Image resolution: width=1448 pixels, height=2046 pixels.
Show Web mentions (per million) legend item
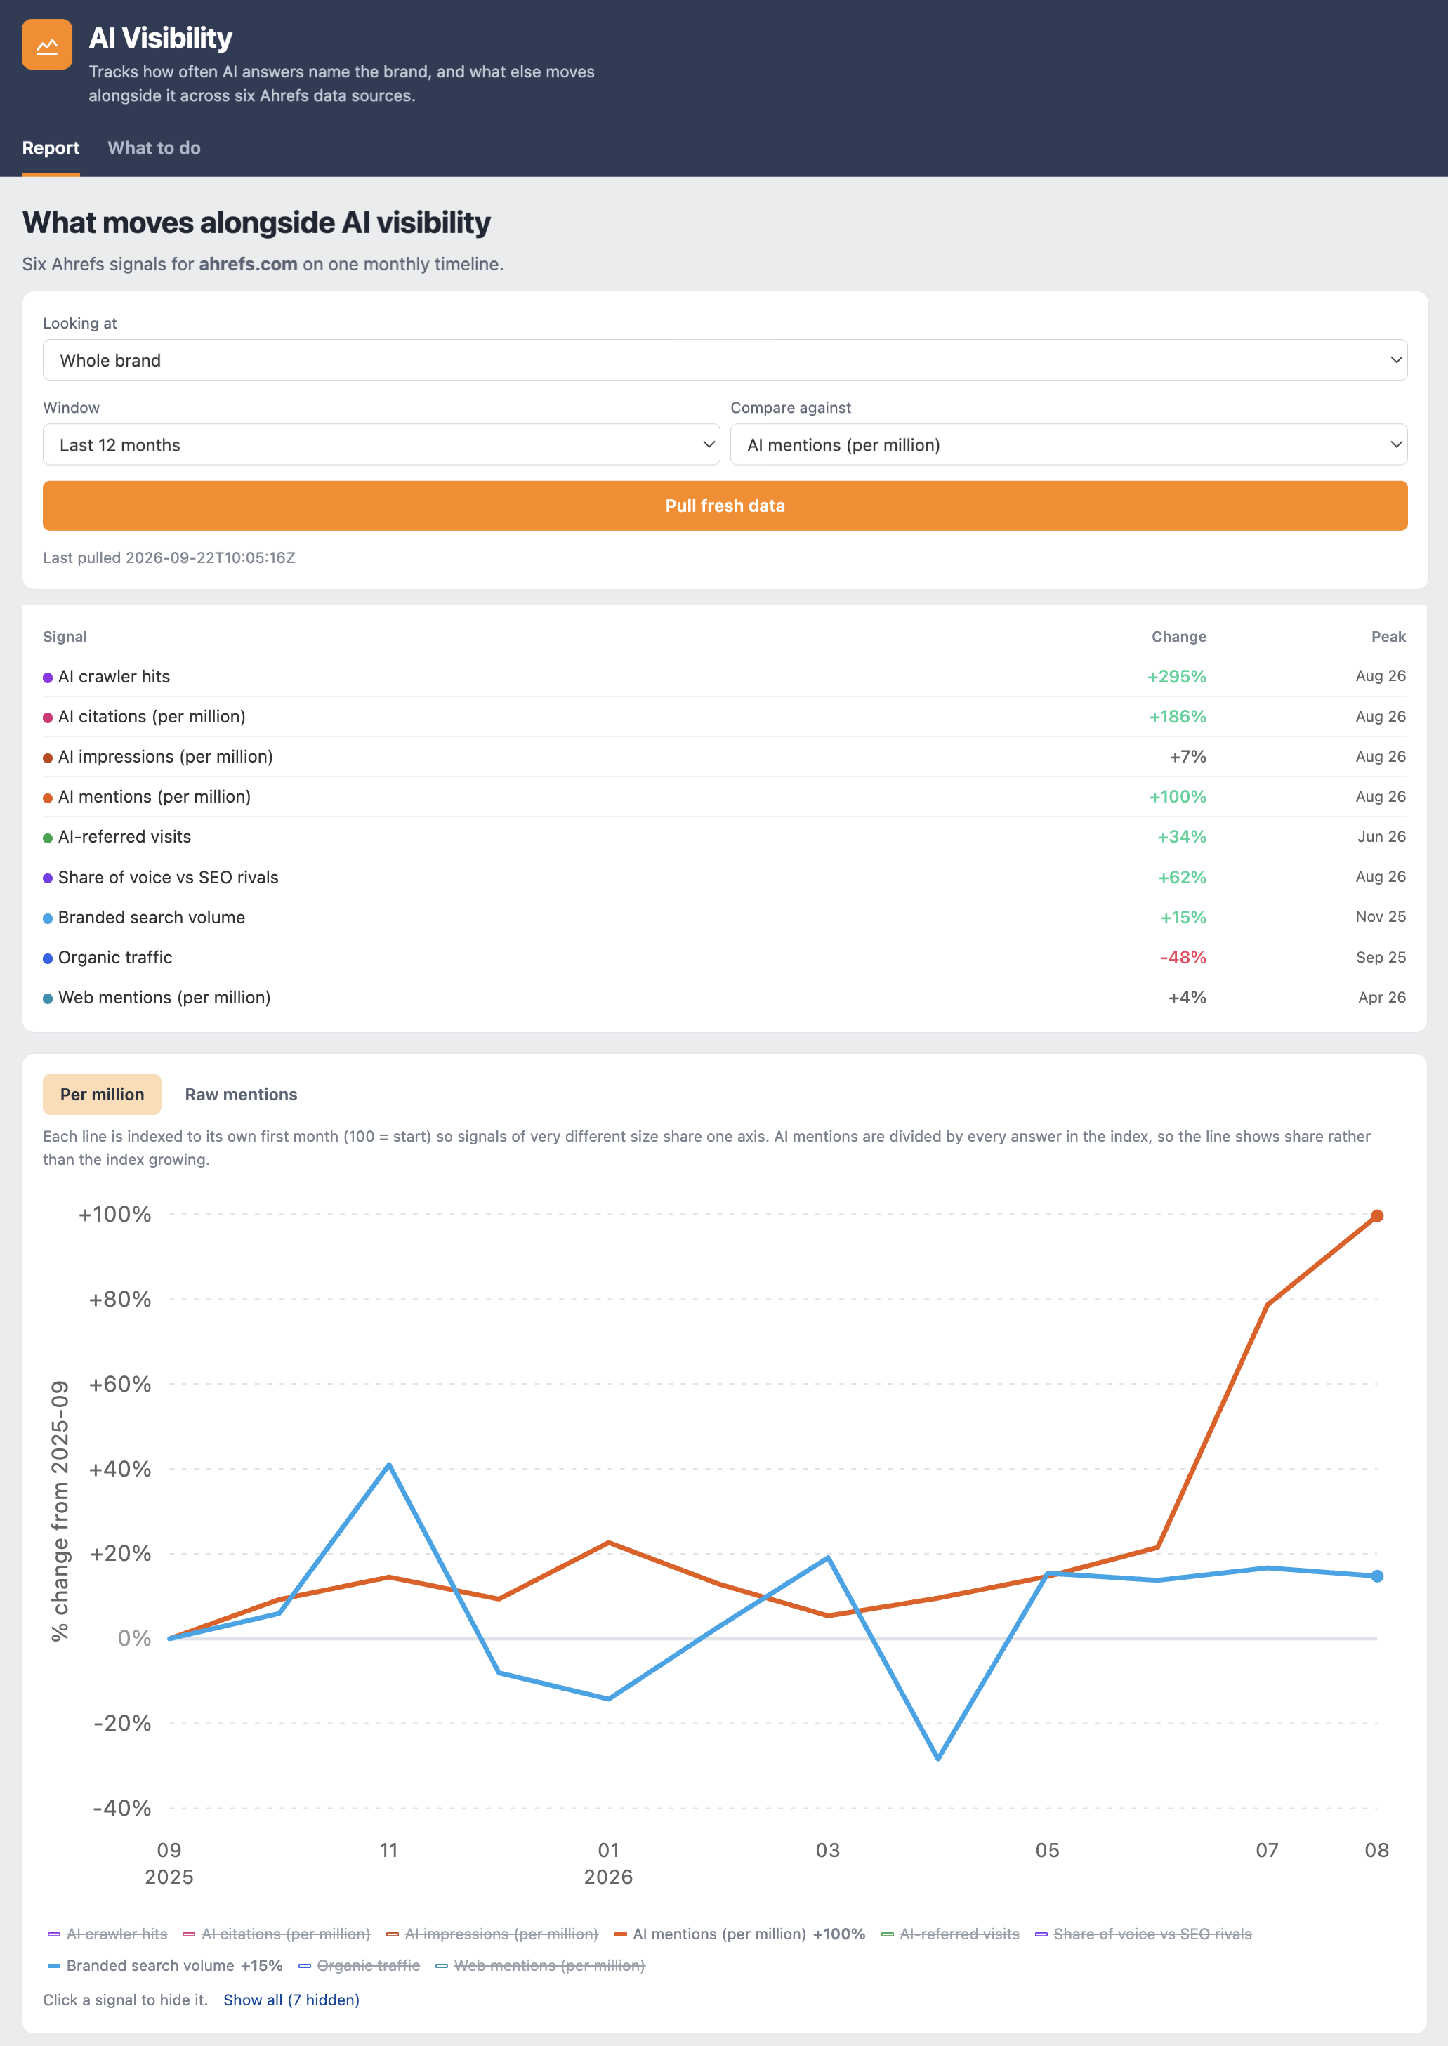click(540, 1966)
